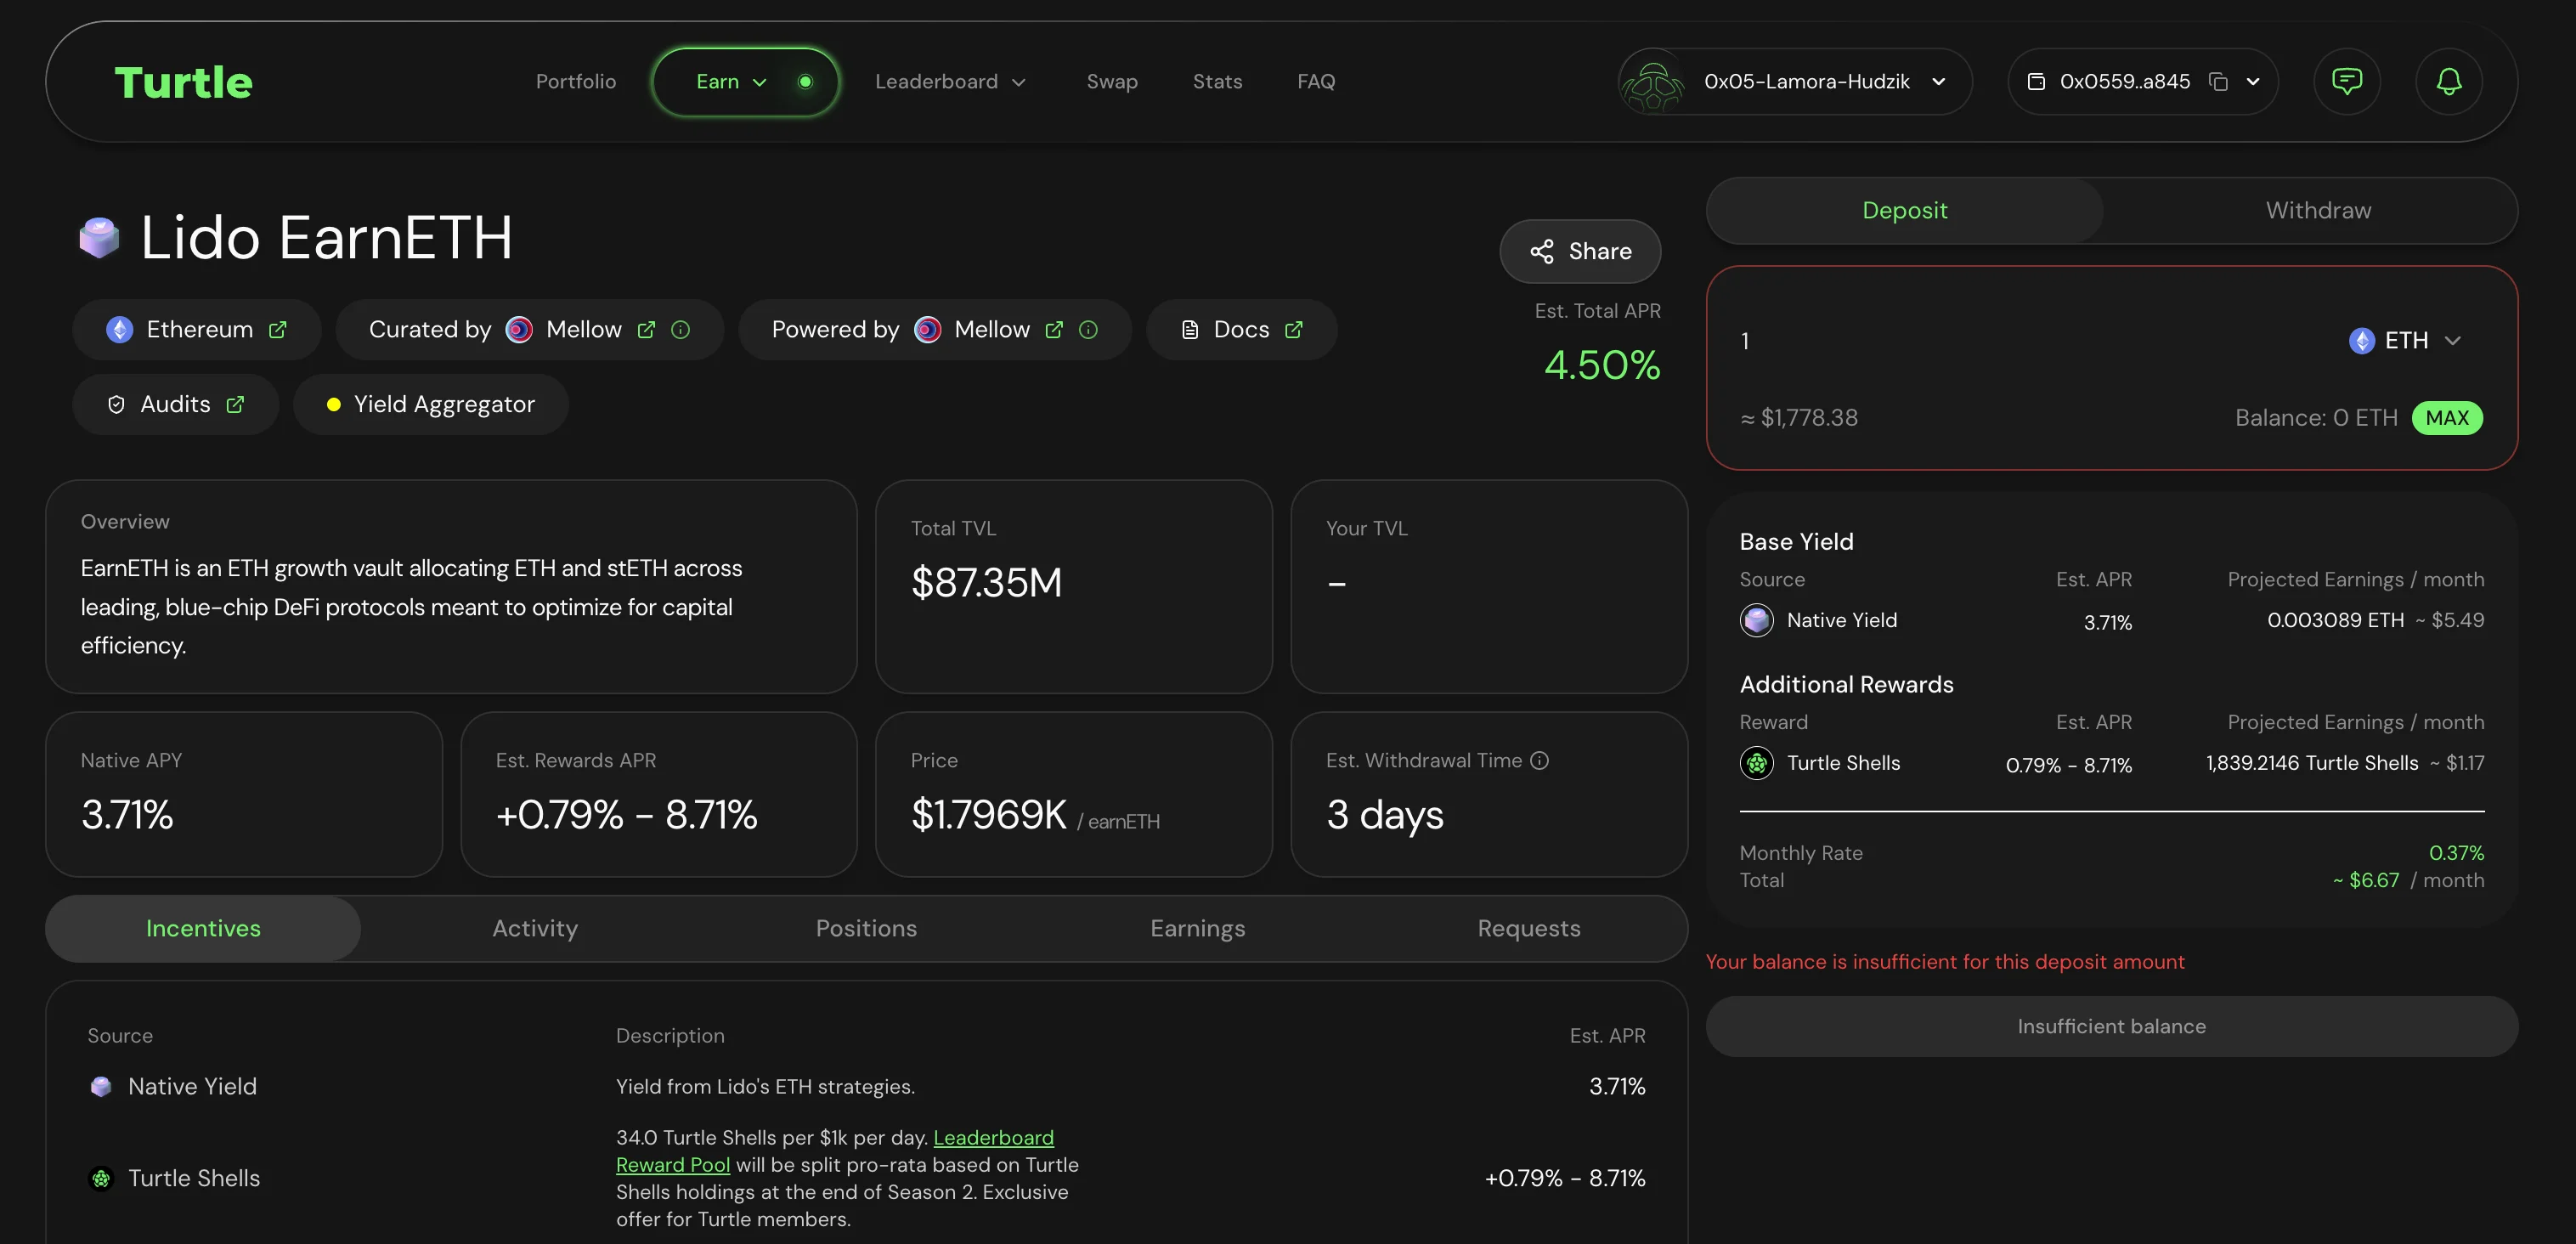Click the ETH token logo in deposit box
Image resolution: width=2576 pixels, height=1244 pixels.
pos(2362,341)
